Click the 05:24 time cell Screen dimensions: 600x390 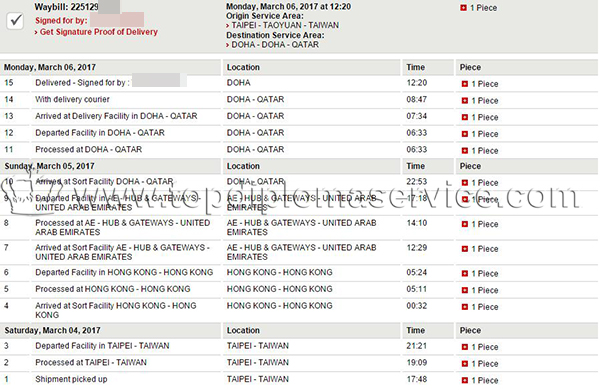click(x=417, y=273)
